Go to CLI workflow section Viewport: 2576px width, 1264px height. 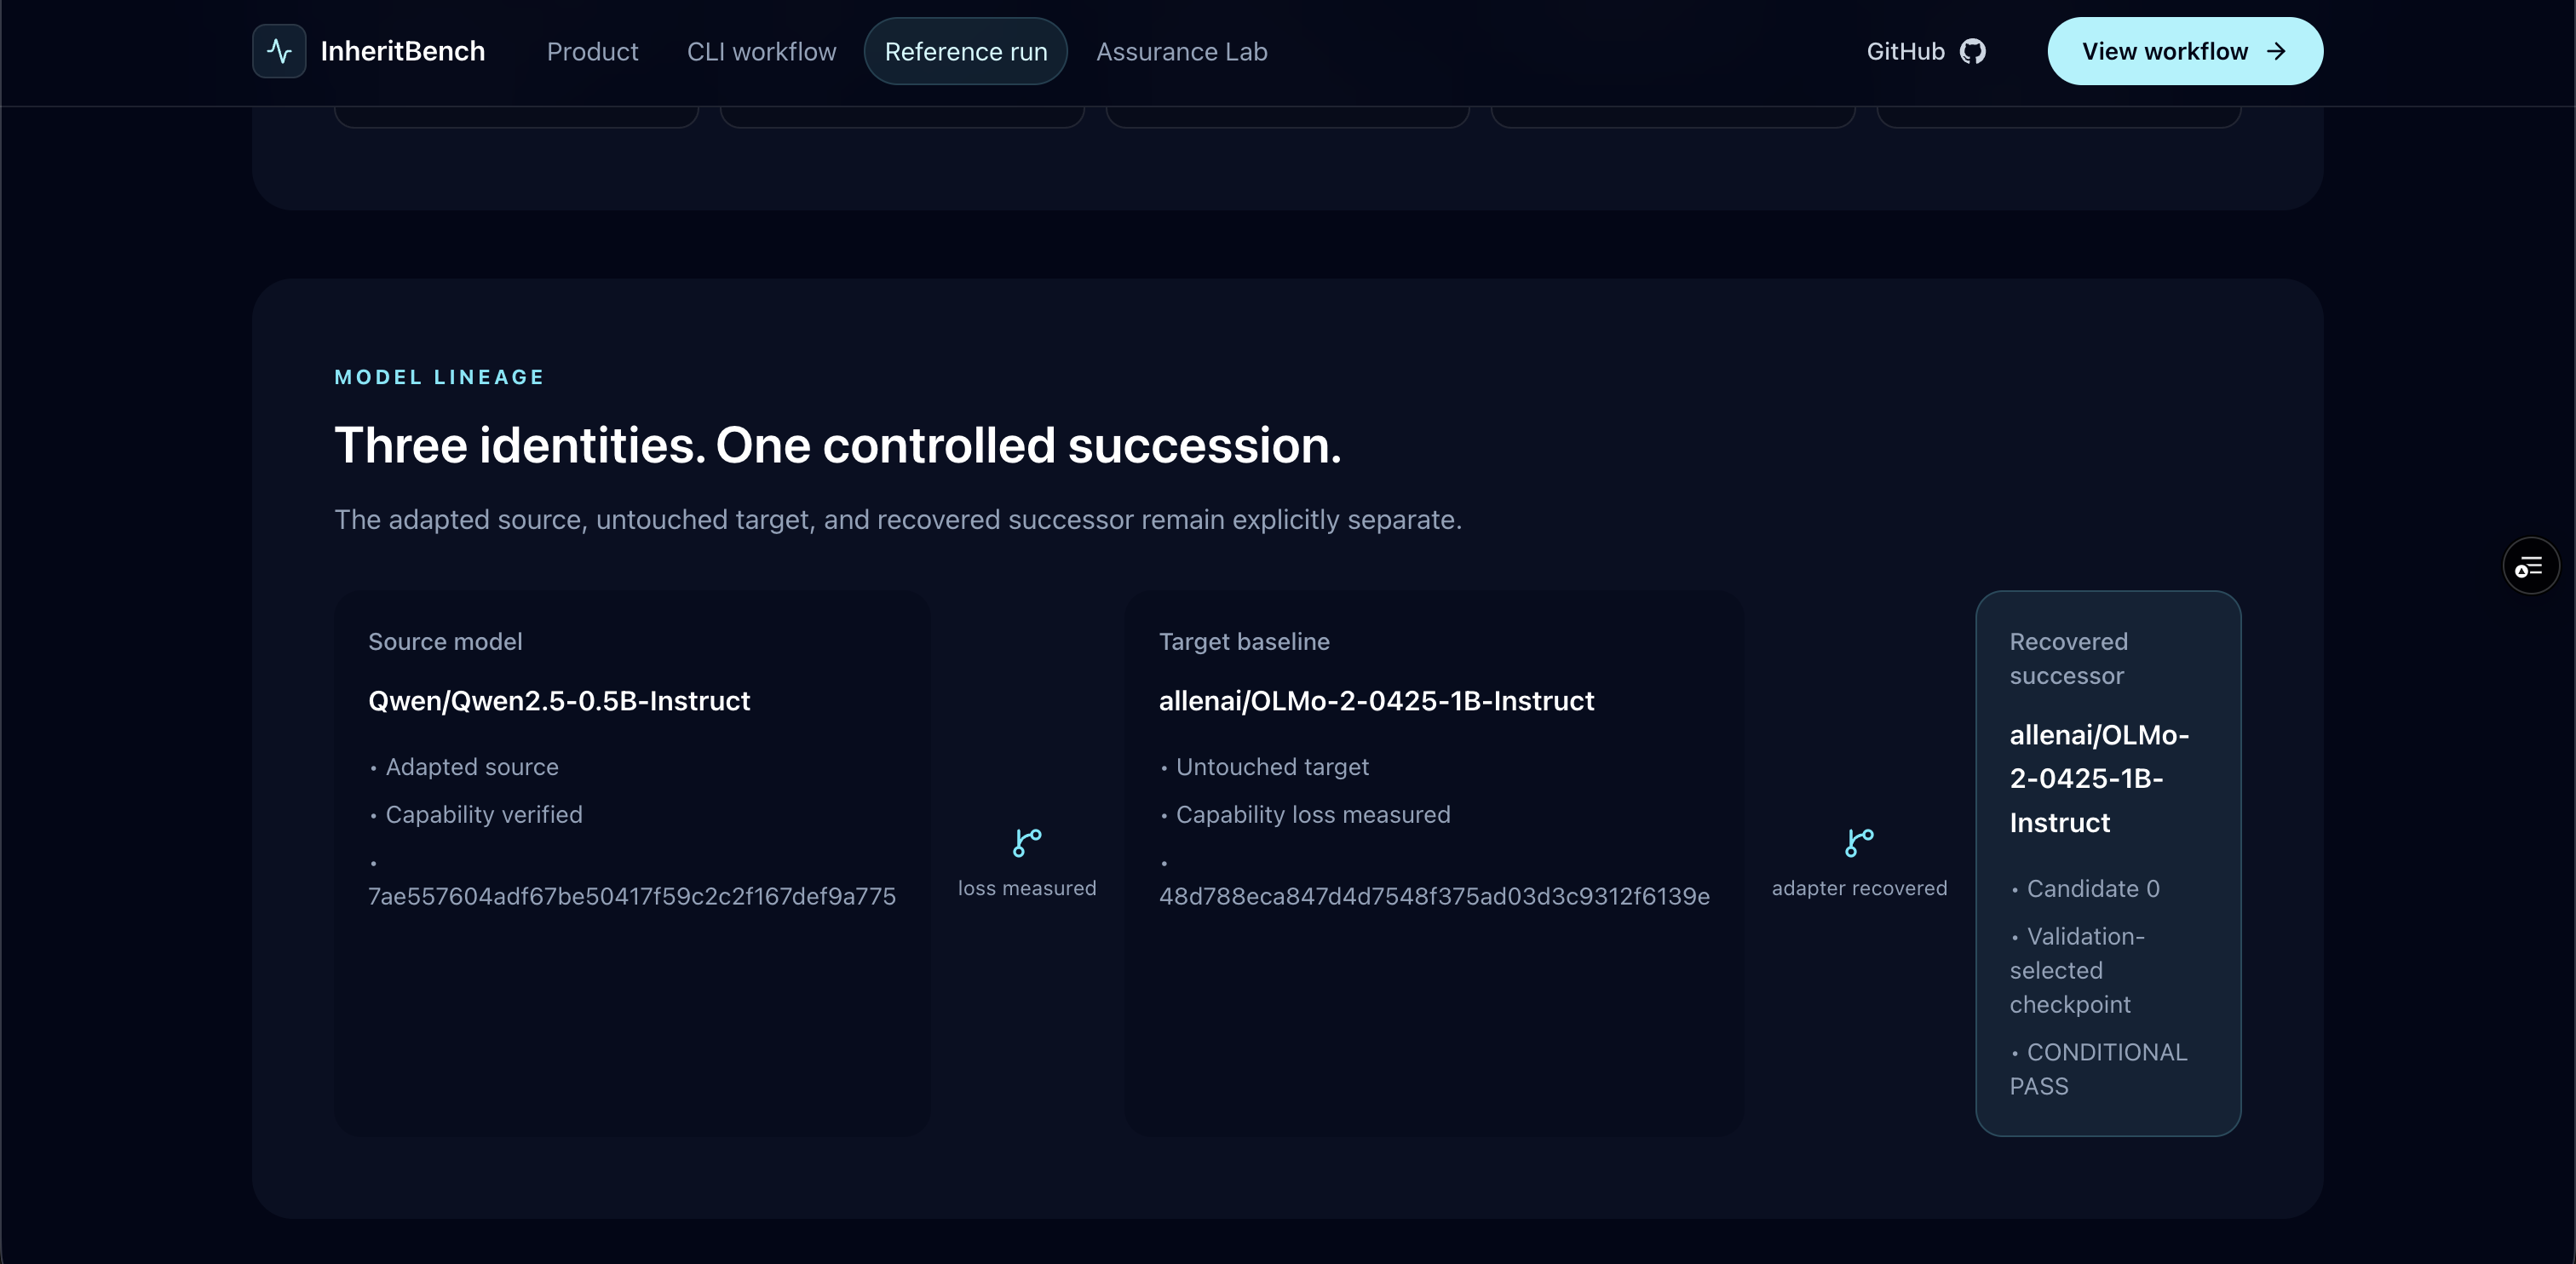[x=761, y=51]
